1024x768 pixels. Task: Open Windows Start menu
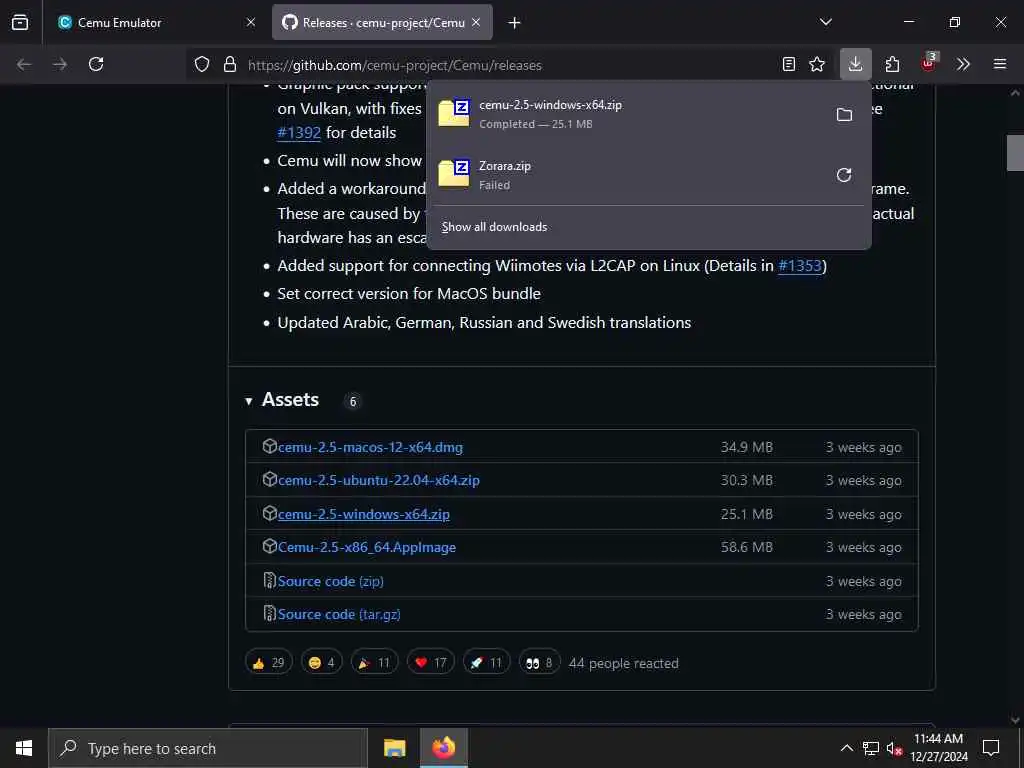[x=24, y=748]
